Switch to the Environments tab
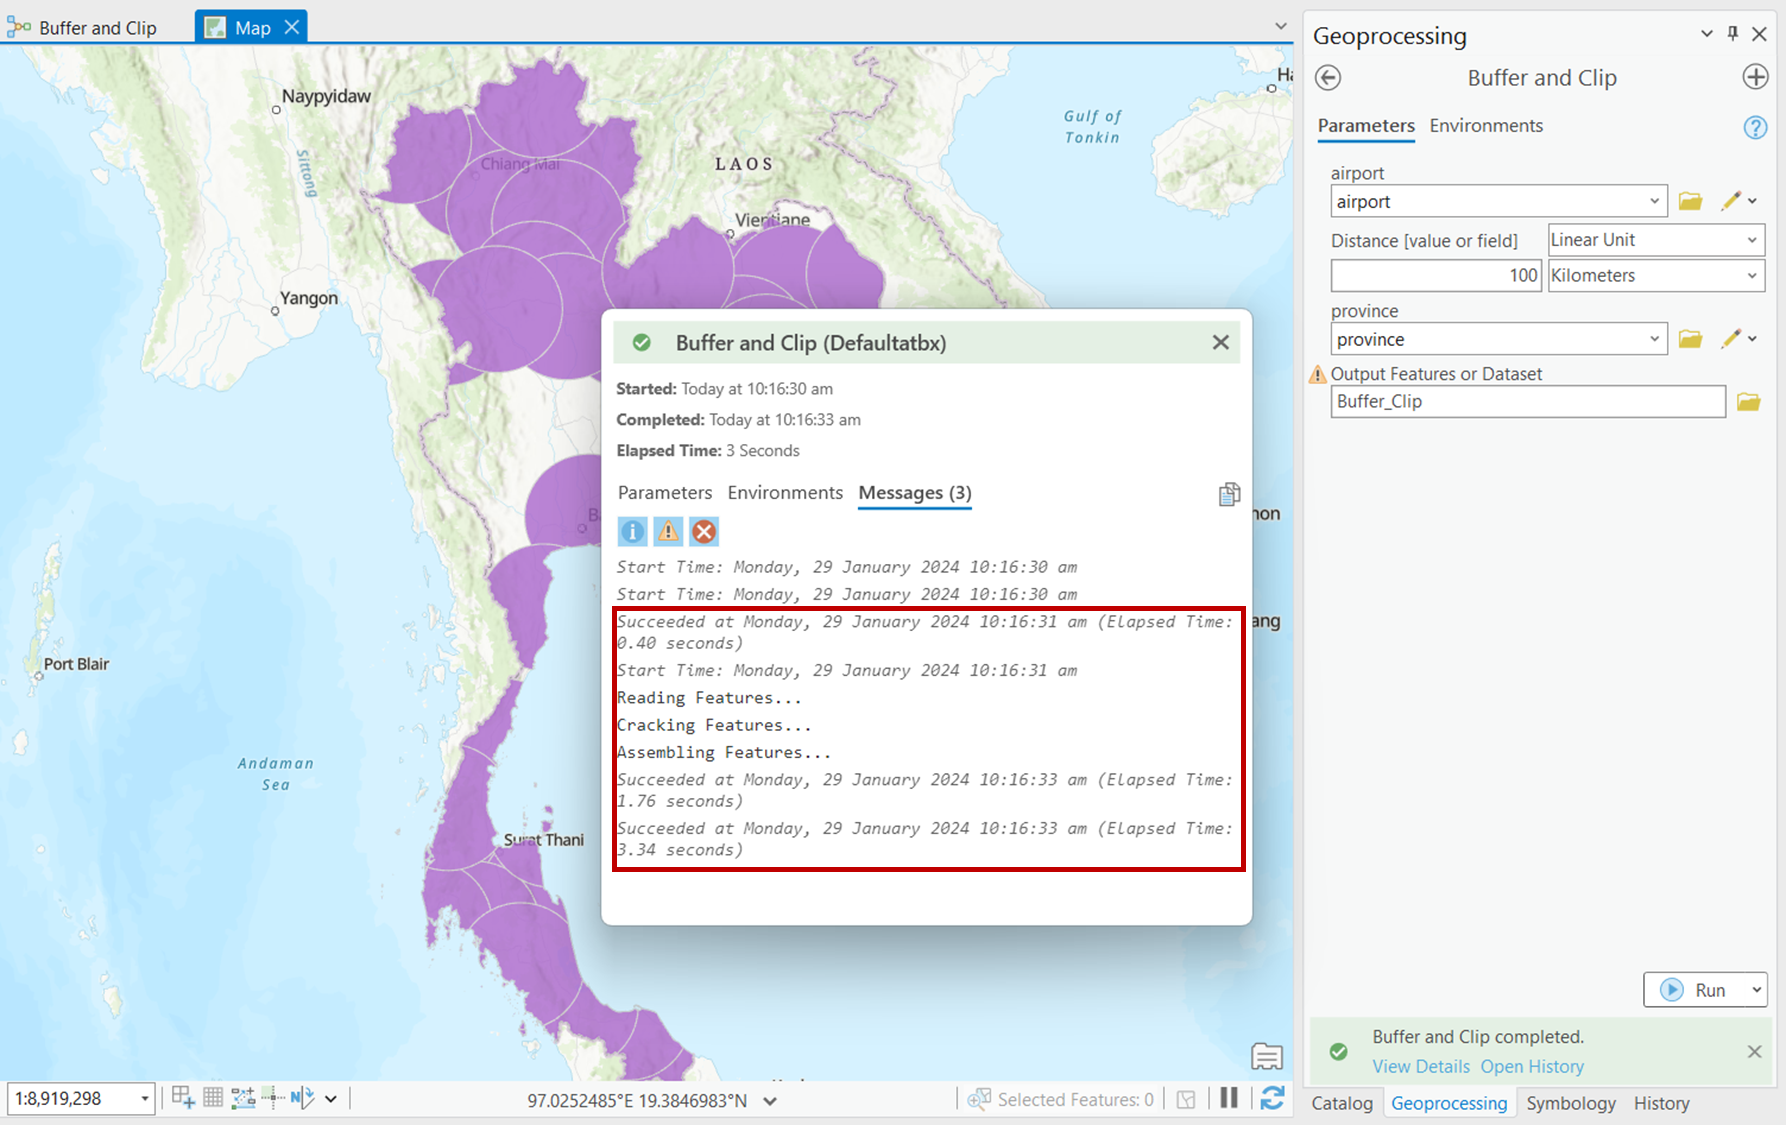Viewport: 1786px width, 1125px height. click(1486, 126)
